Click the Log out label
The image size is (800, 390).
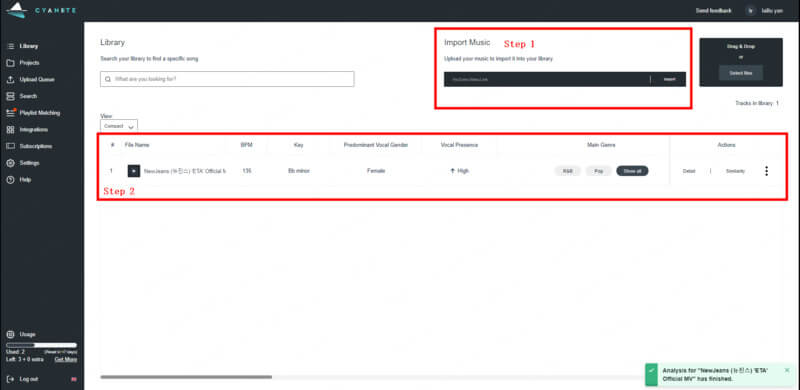pyautogui.click(x=29, y=379)
